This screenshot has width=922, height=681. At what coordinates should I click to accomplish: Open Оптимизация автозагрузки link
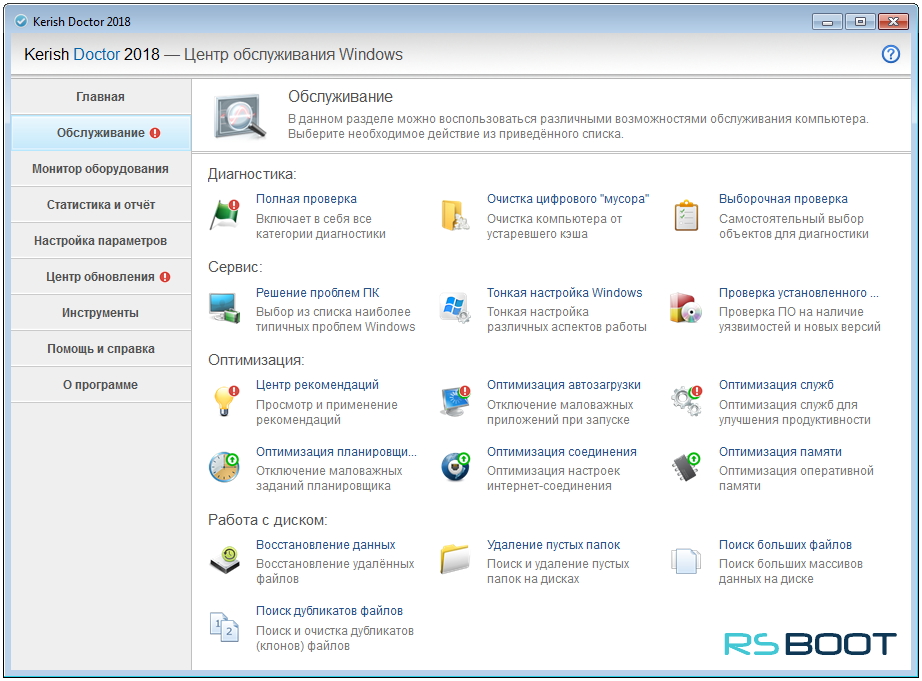click(x=564, y=385)
